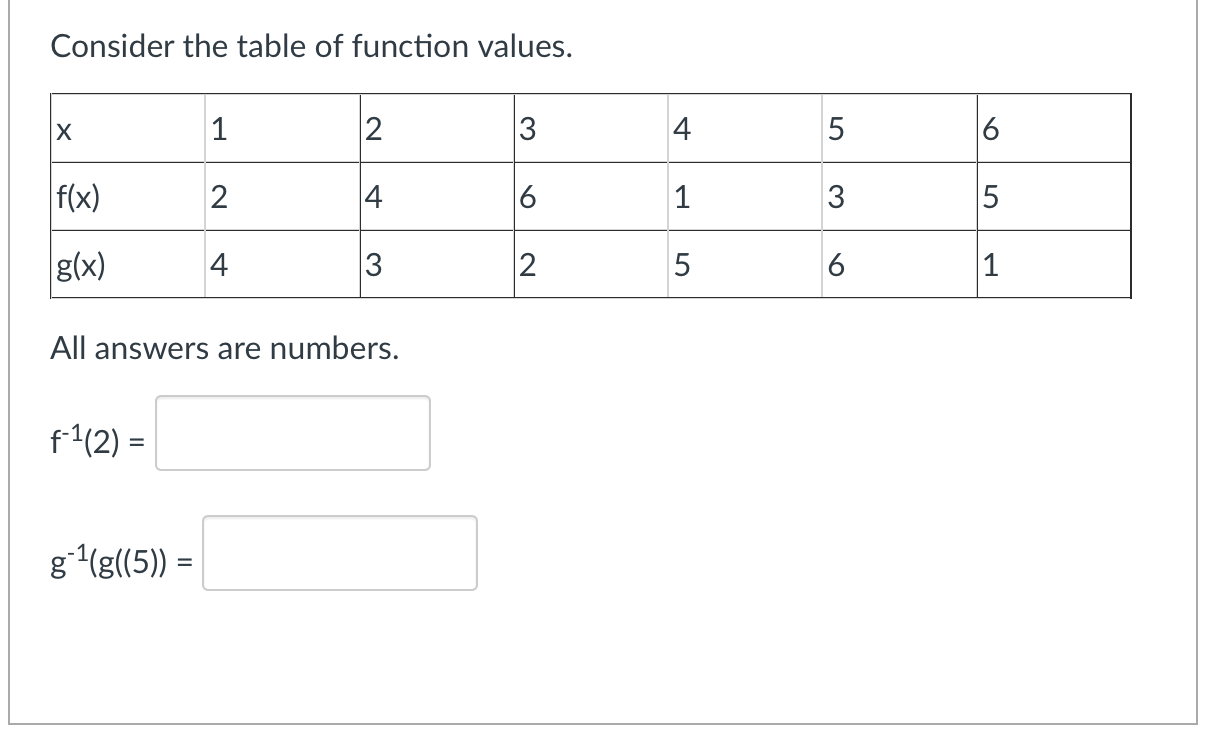
Task: Select the cell containing x value 1
Action: tap(278, 129)
